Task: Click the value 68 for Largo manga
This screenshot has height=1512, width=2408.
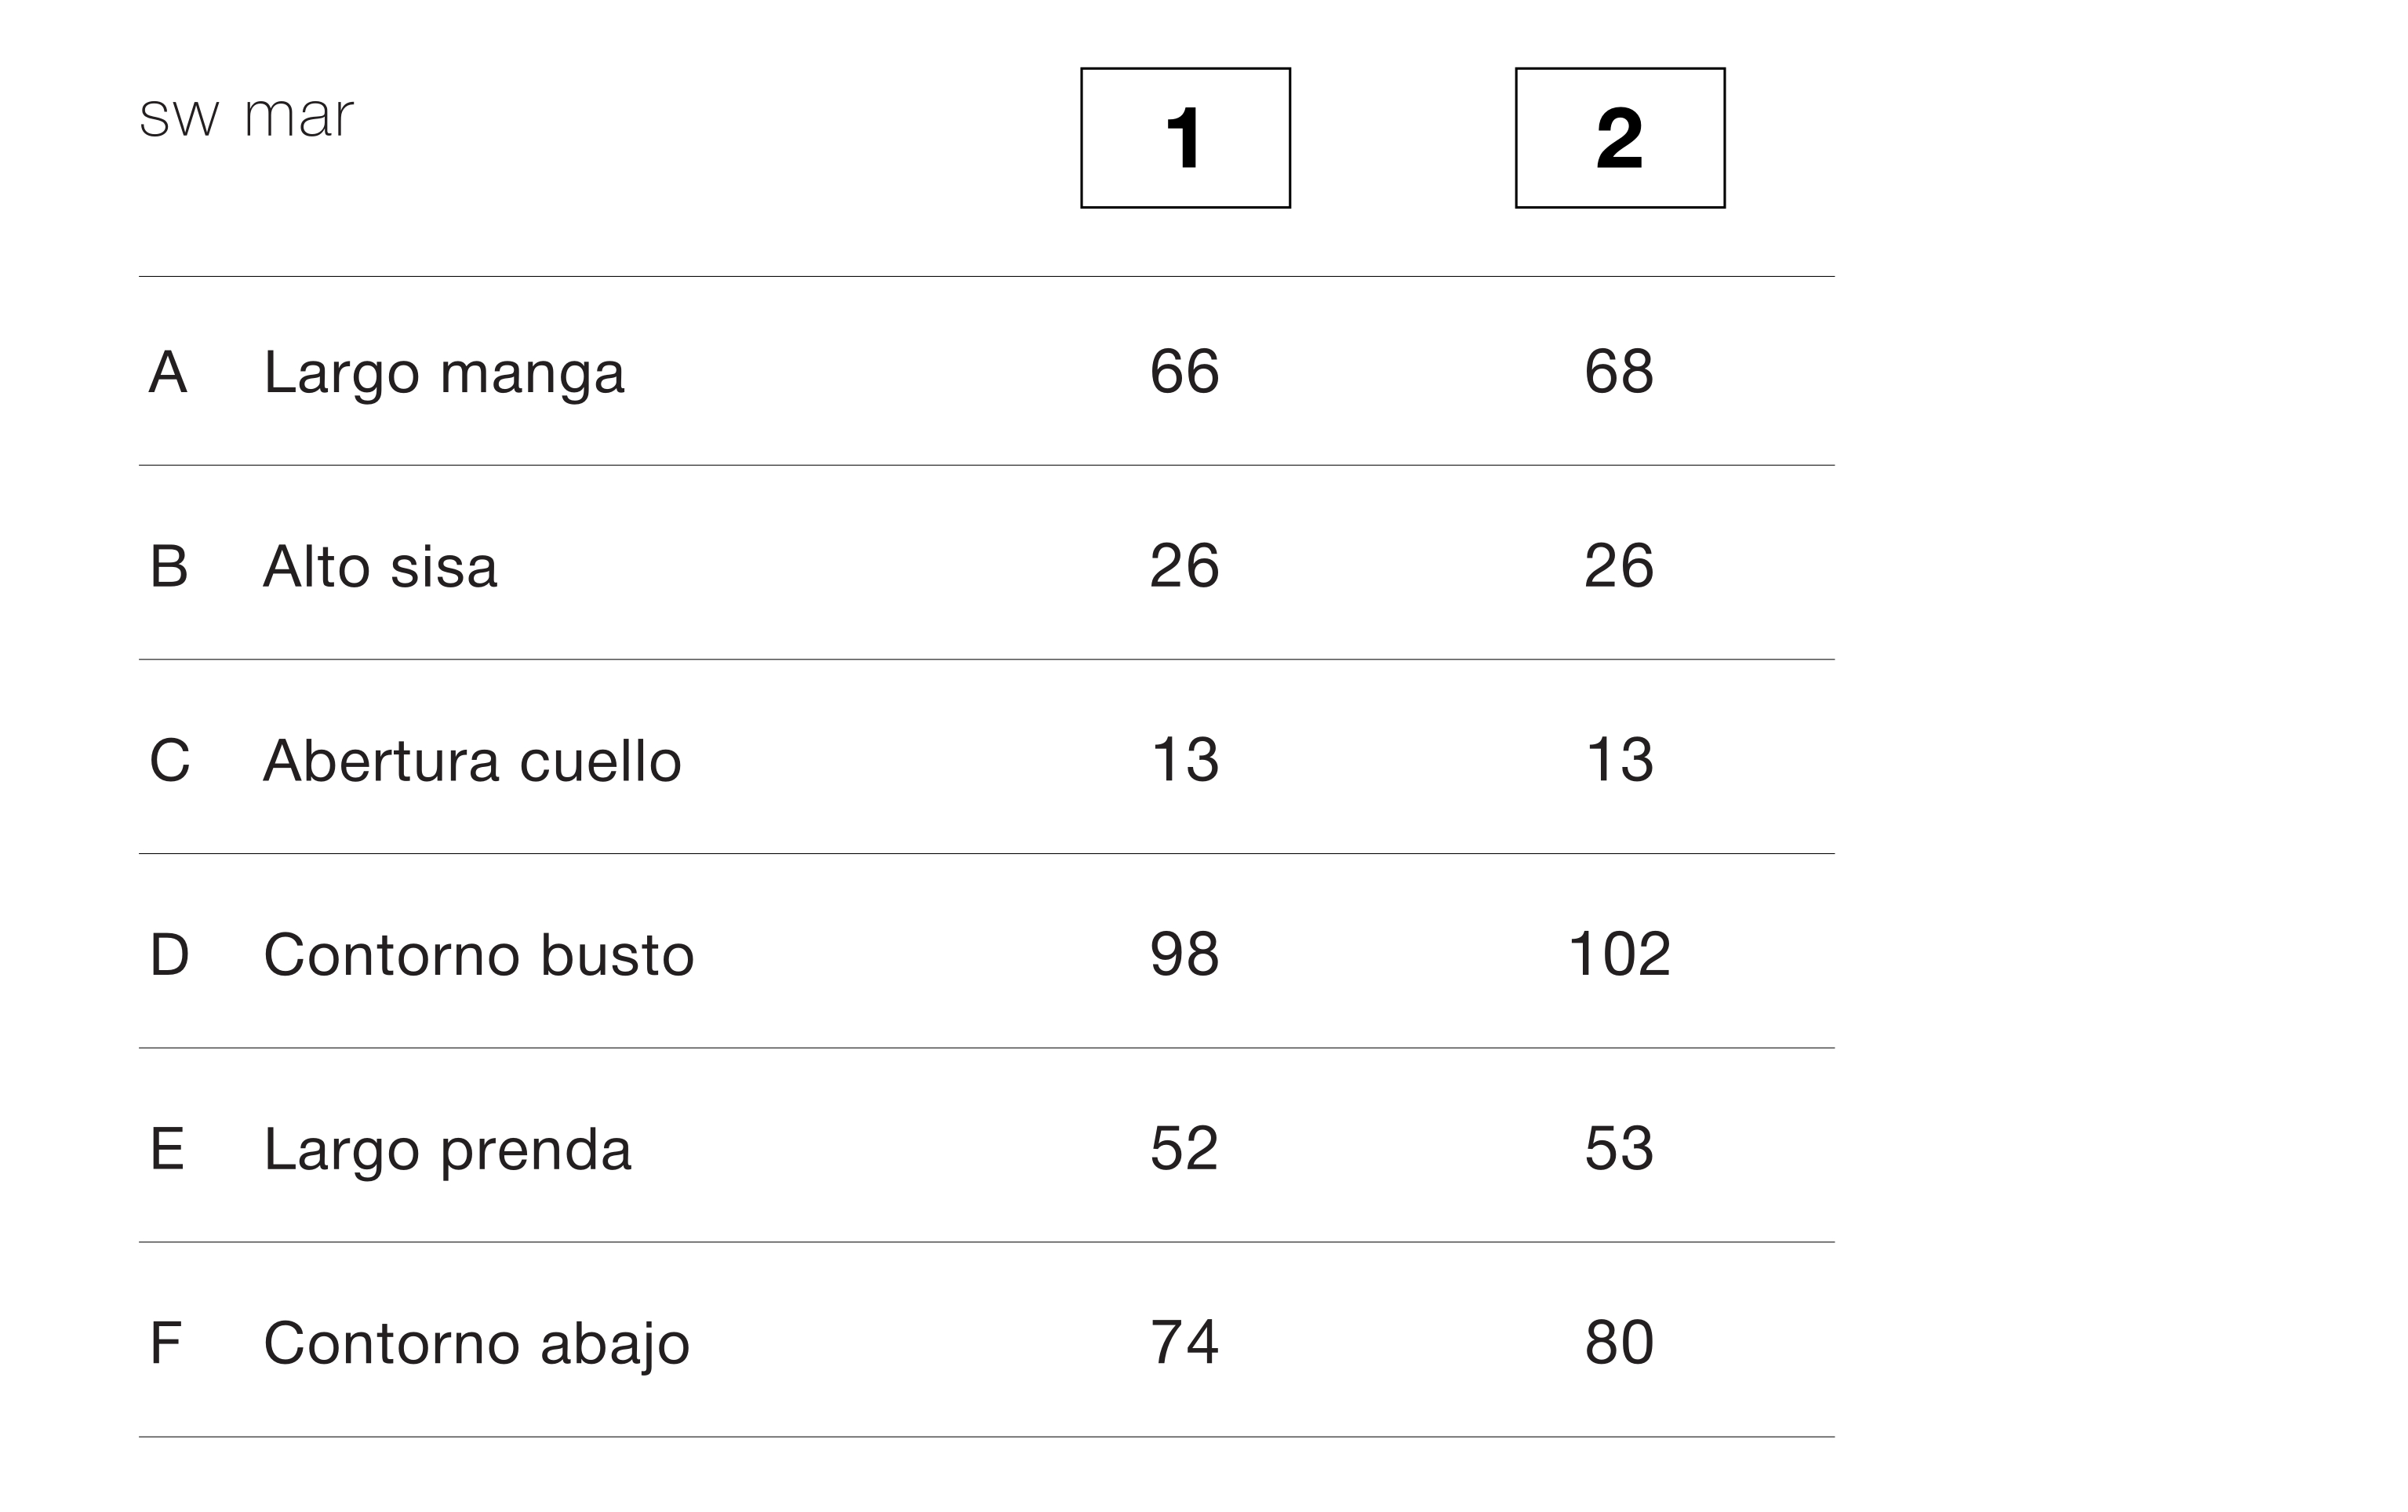Action: 1620,372
